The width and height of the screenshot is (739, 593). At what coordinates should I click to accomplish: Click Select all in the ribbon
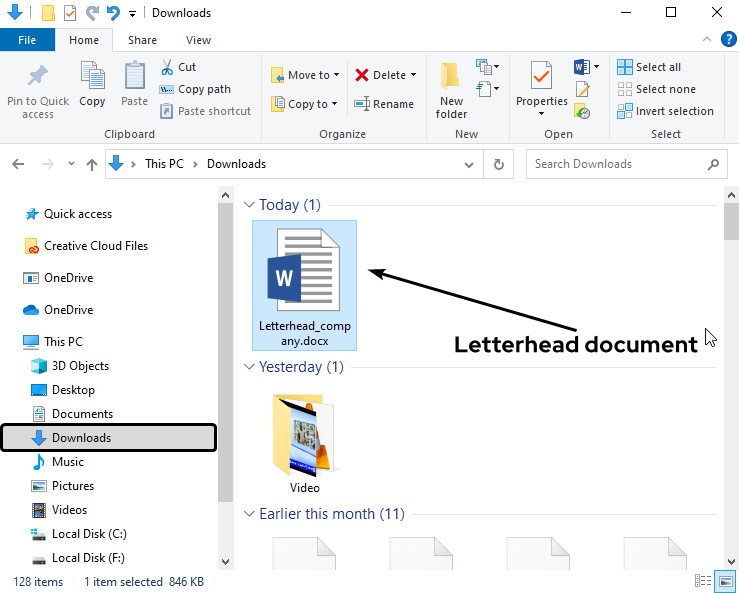click(x=649, y=67)
